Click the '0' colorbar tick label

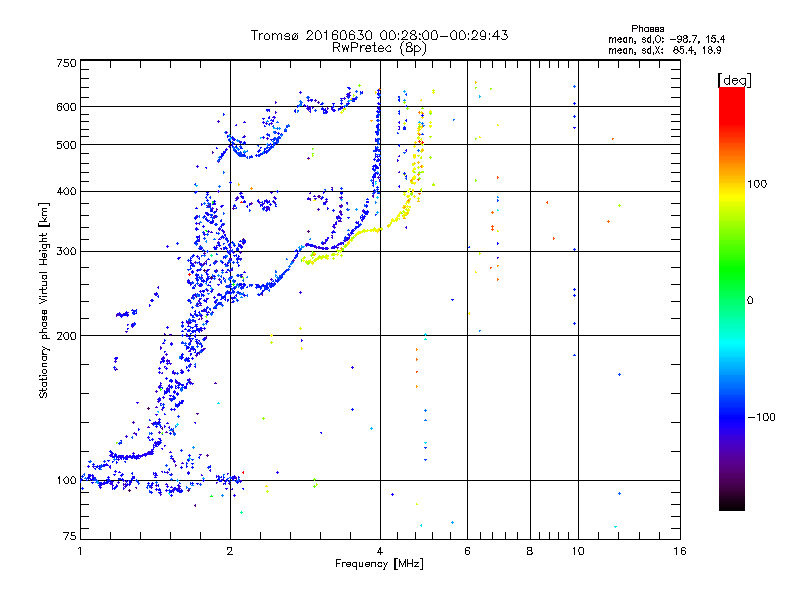click(x=750, y=300)
